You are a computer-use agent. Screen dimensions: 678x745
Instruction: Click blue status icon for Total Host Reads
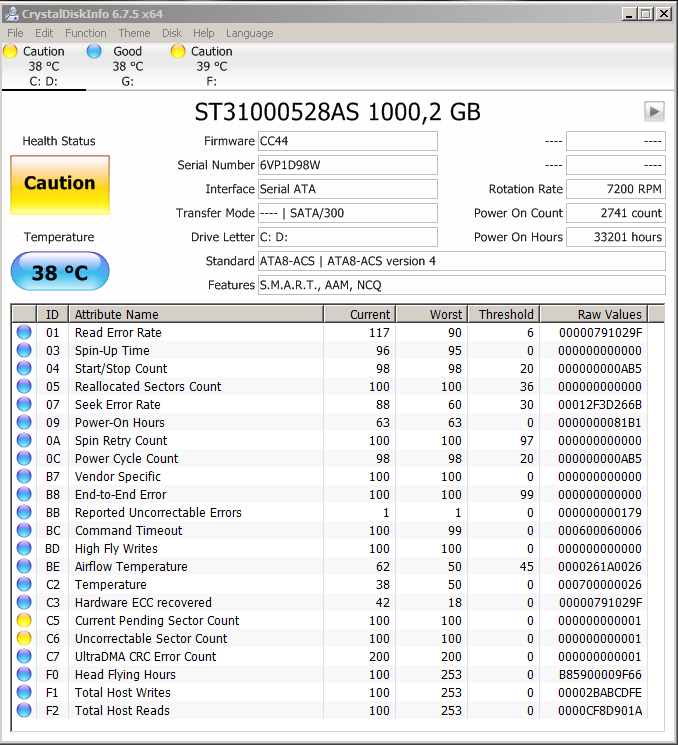pos(24,711)
